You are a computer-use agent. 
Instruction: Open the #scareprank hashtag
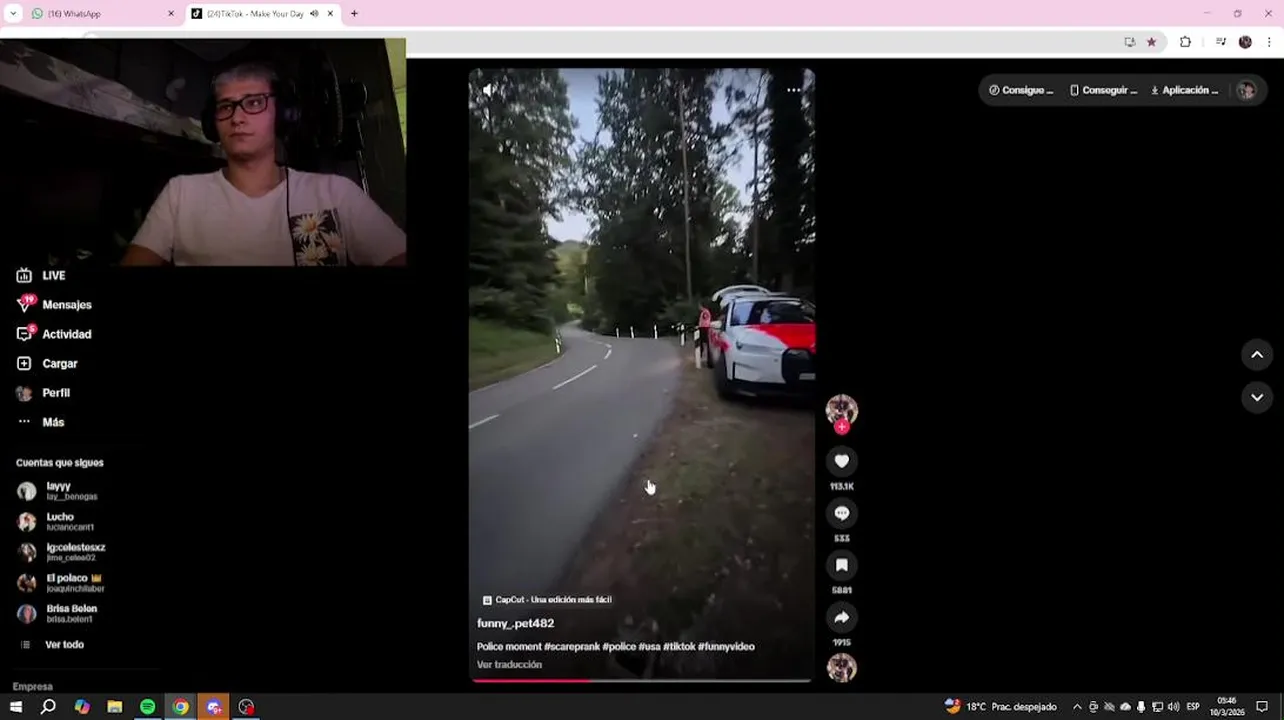click(x=572, y=647)
